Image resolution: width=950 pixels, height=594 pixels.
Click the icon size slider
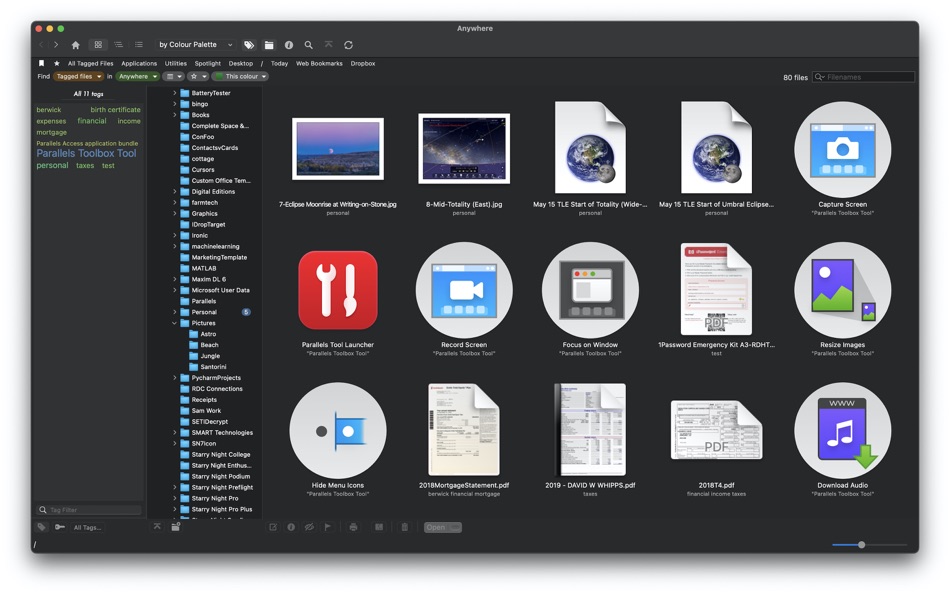pos(869,545)
